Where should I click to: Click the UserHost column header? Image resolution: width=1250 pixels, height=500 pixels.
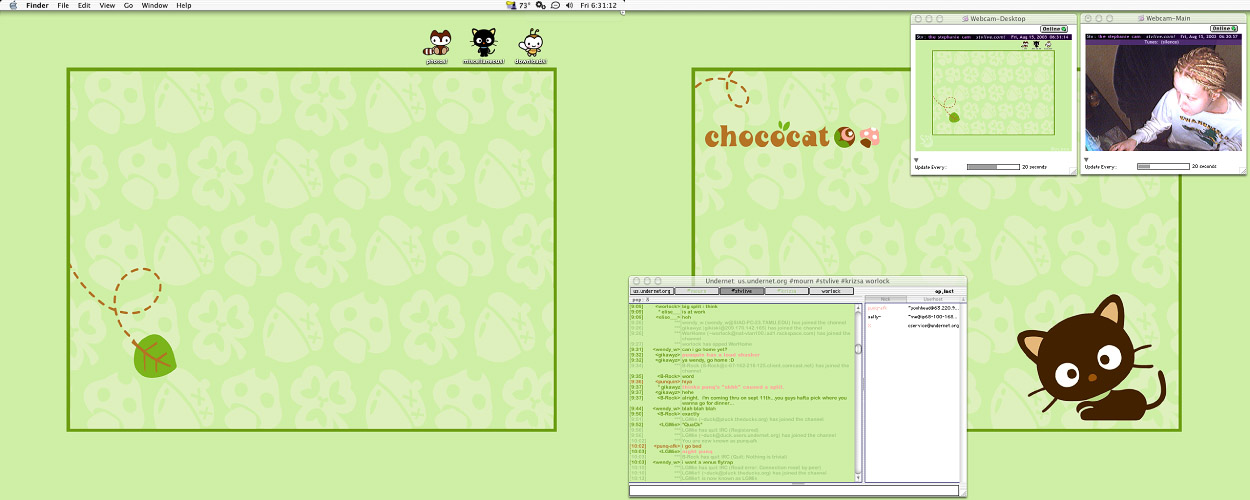pyautogui.click(x=932, y=299)
